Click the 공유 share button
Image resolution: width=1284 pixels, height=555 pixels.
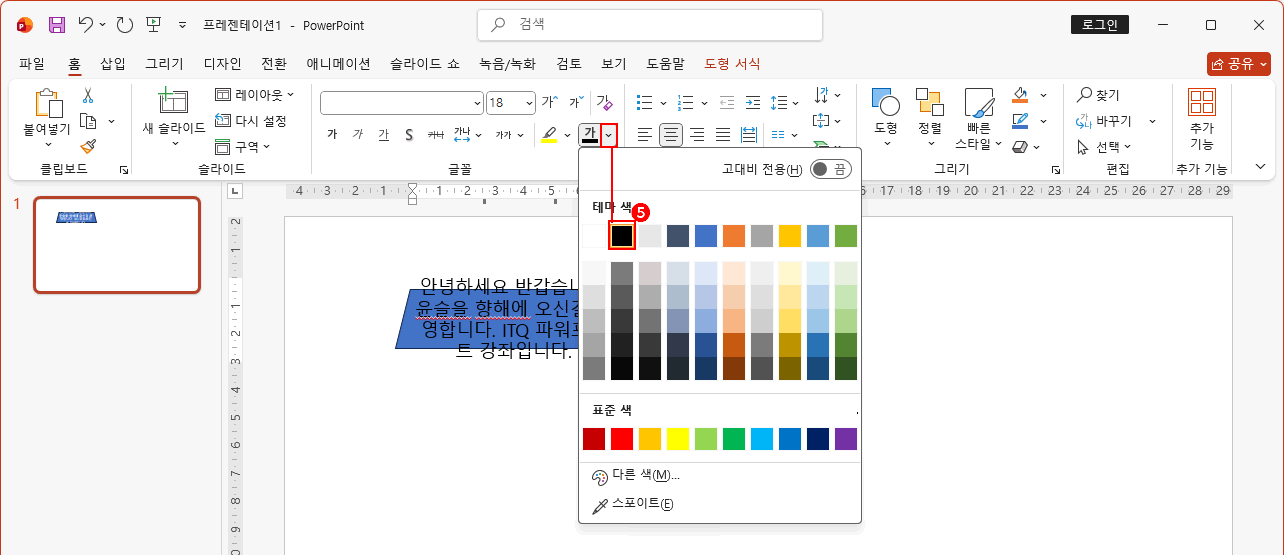(x=1238, y=64)
